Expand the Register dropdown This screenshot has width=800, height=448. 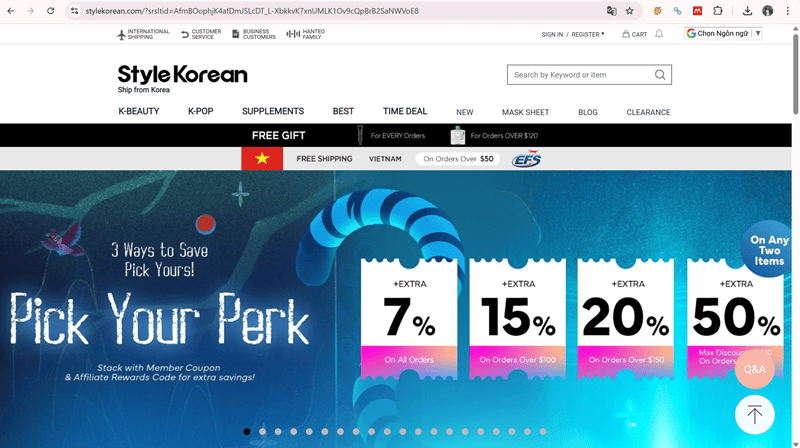(587, 35)
